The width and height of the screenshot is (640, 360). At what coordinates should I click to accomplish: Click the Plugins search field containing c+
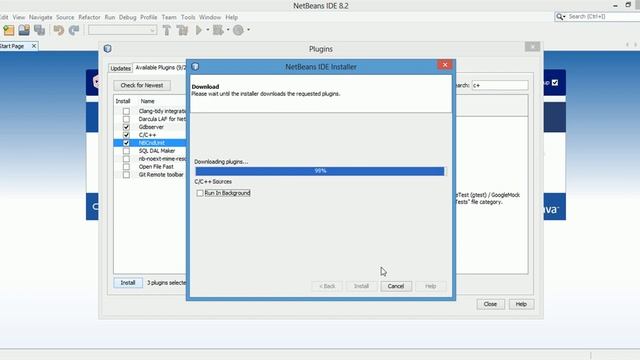coord(500,85)
